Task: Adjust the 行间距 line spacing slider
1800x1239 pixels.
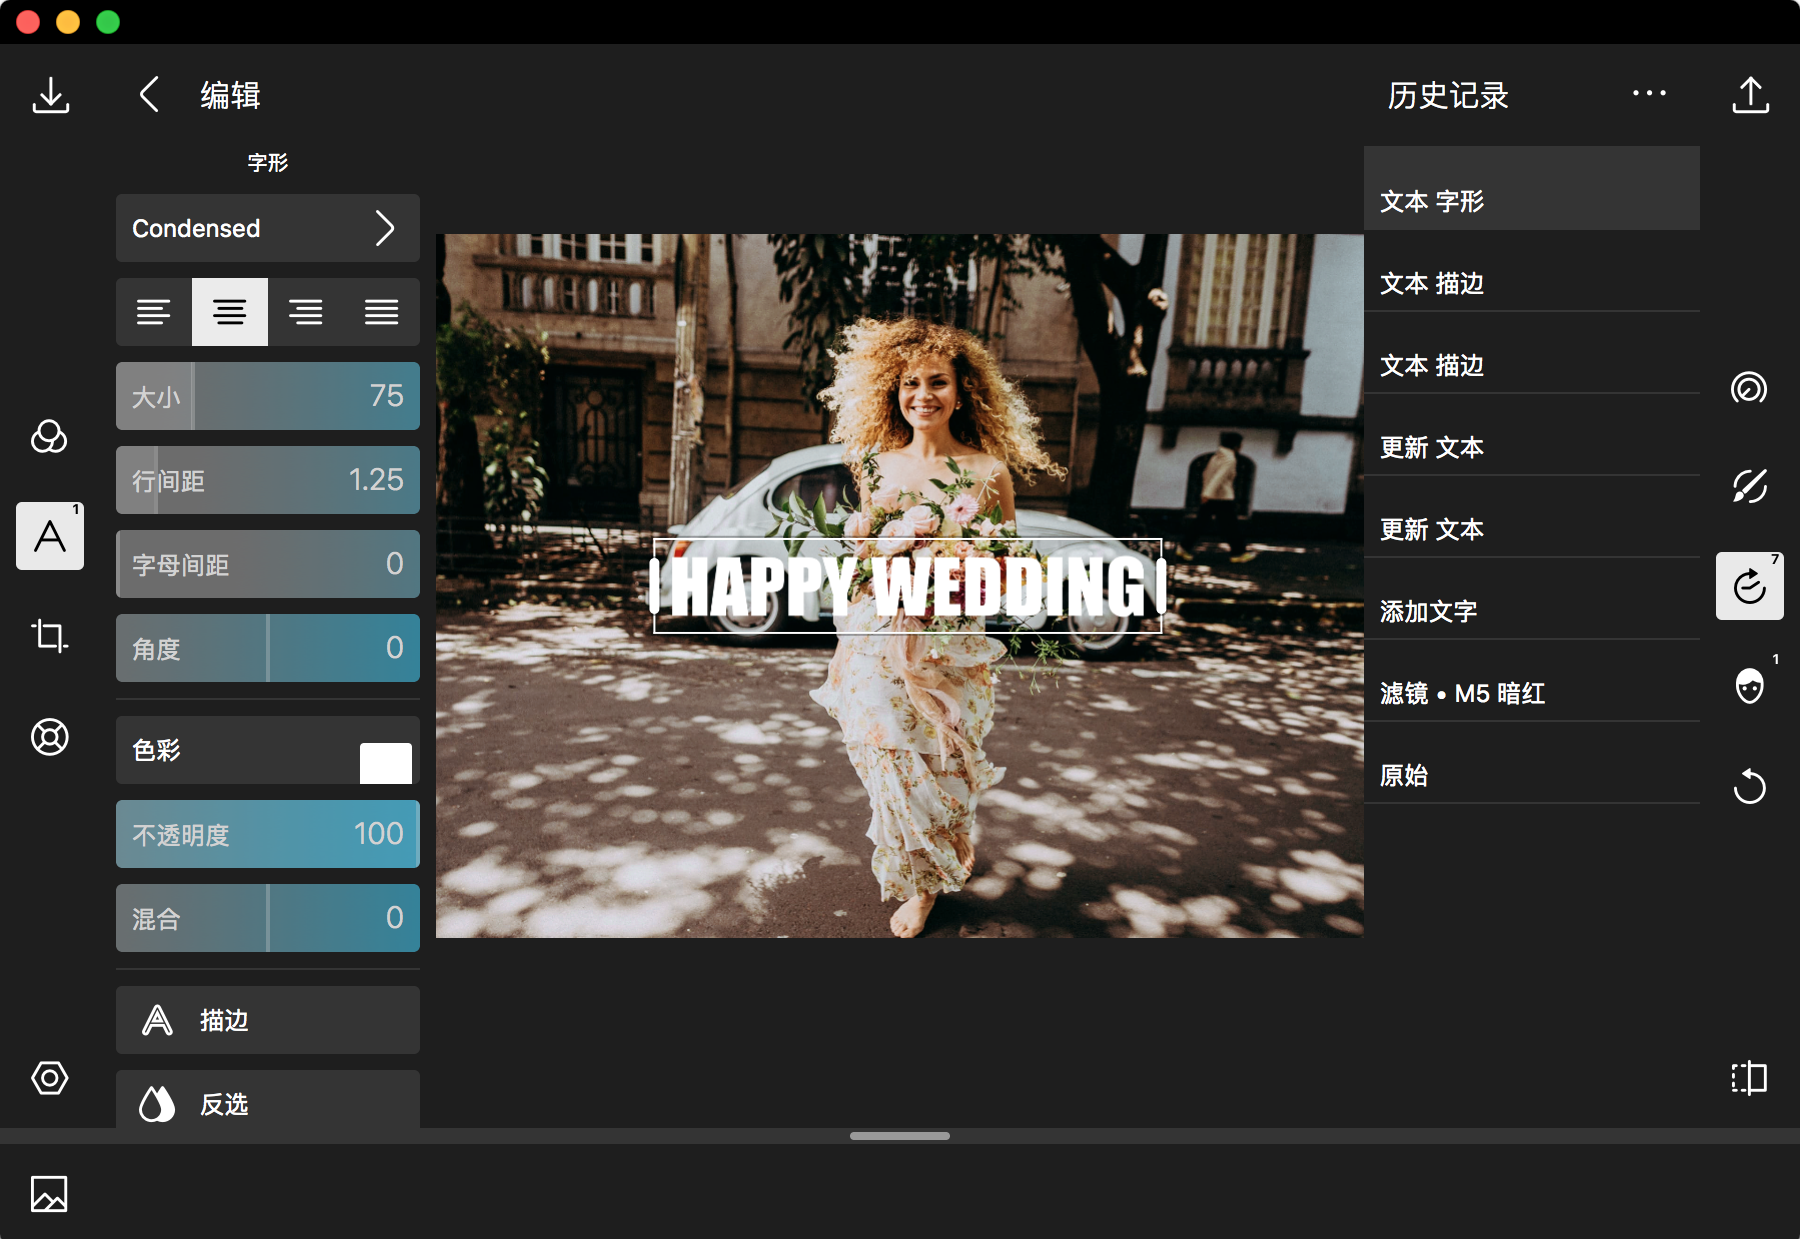Action: [x=268, y=480]
